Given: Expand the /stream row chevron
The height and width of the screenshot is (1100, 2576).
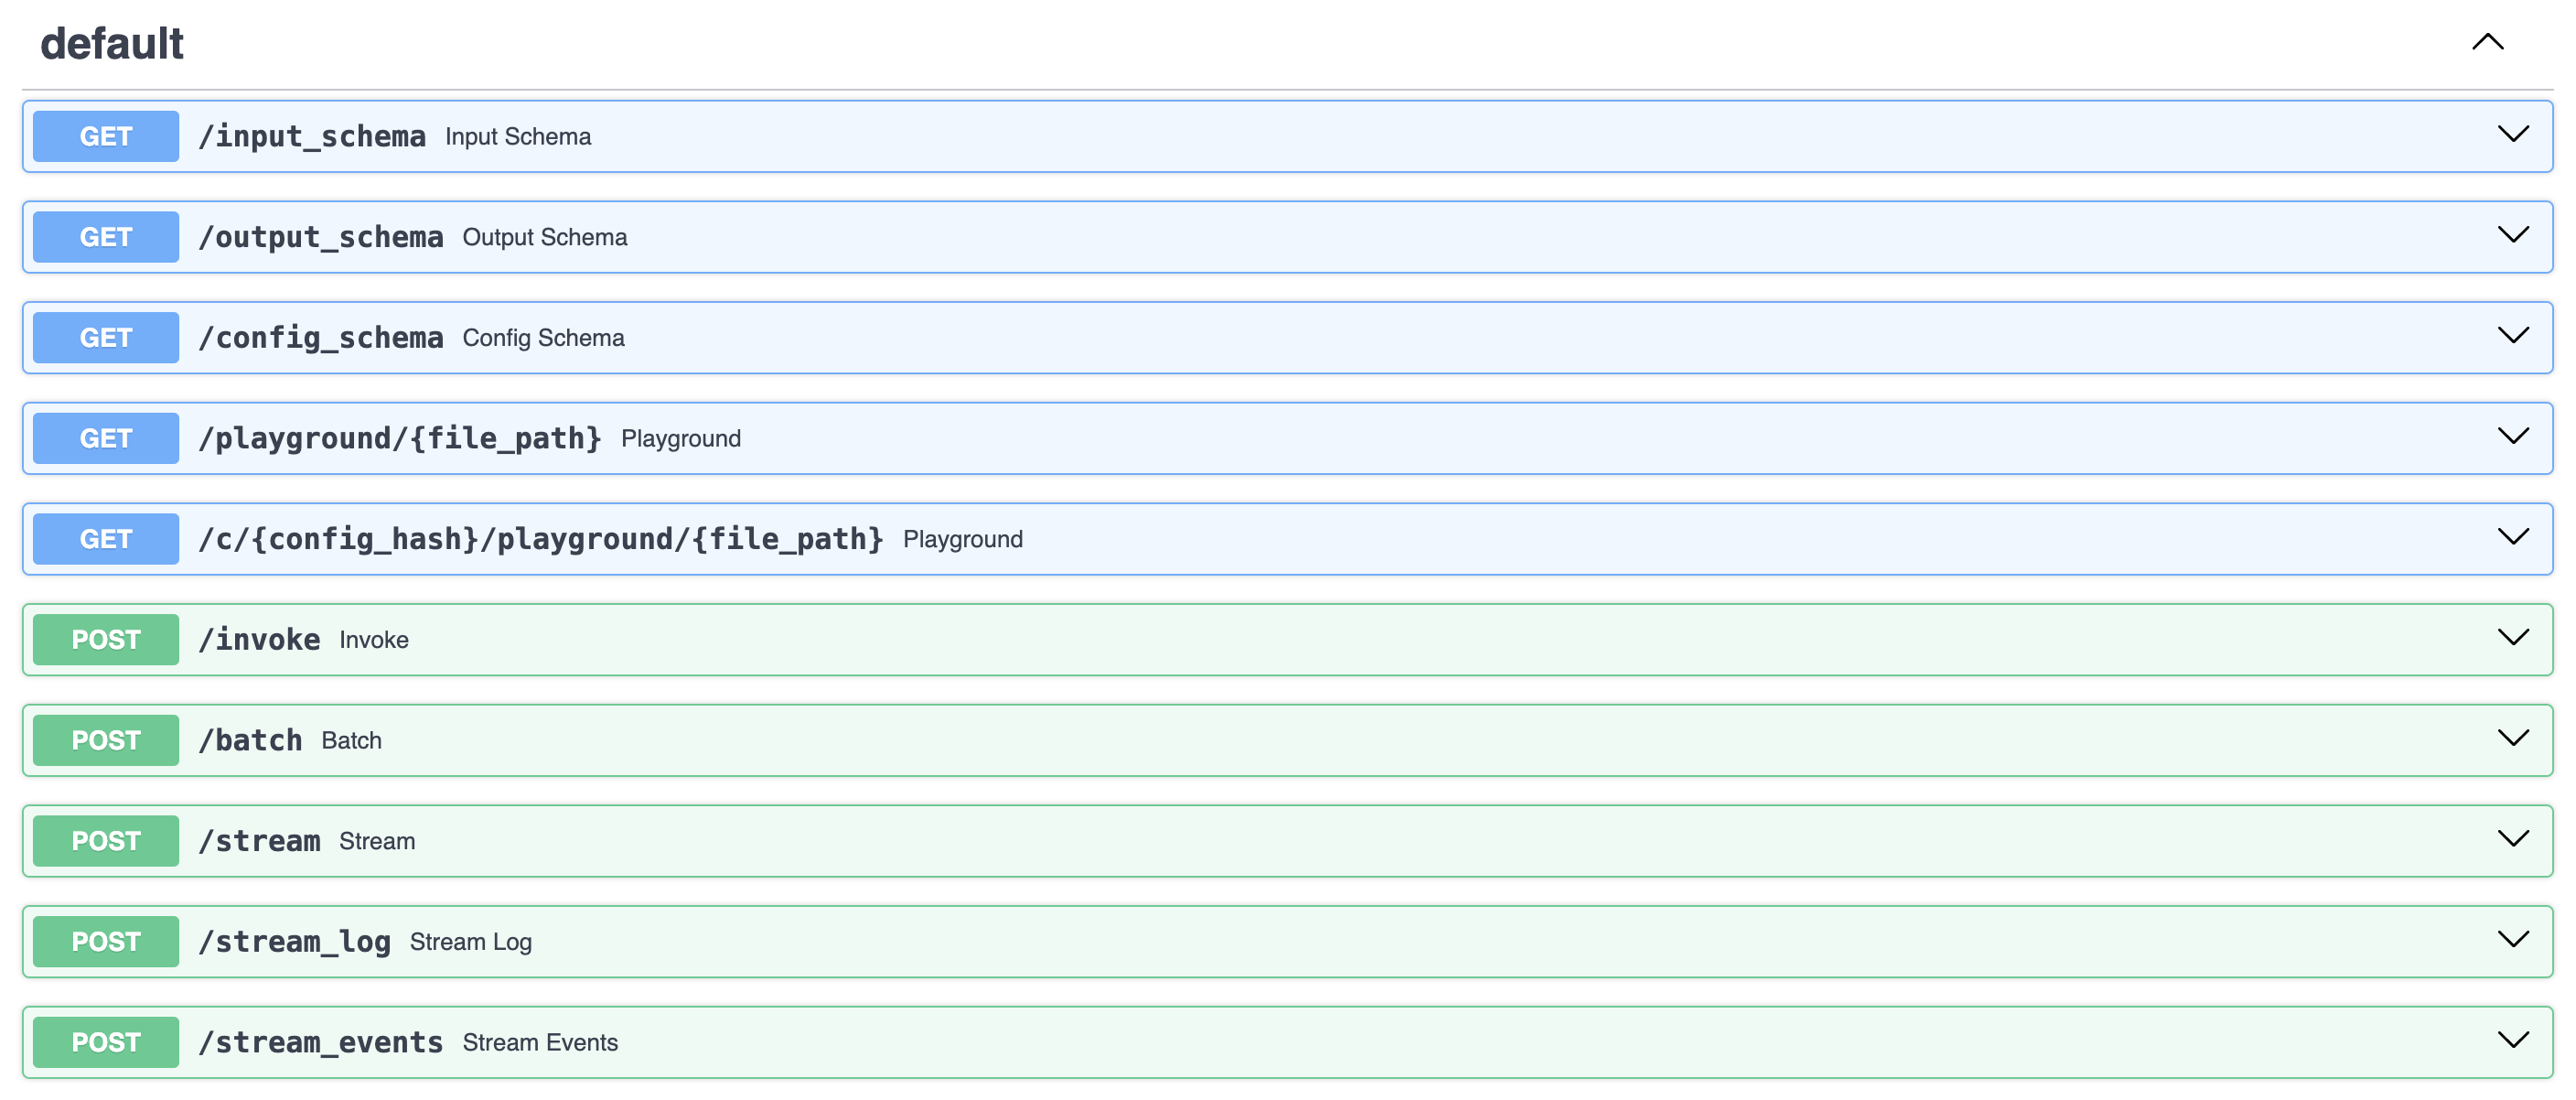Looking at the screenshot, I should click(x=2512, y=839).
